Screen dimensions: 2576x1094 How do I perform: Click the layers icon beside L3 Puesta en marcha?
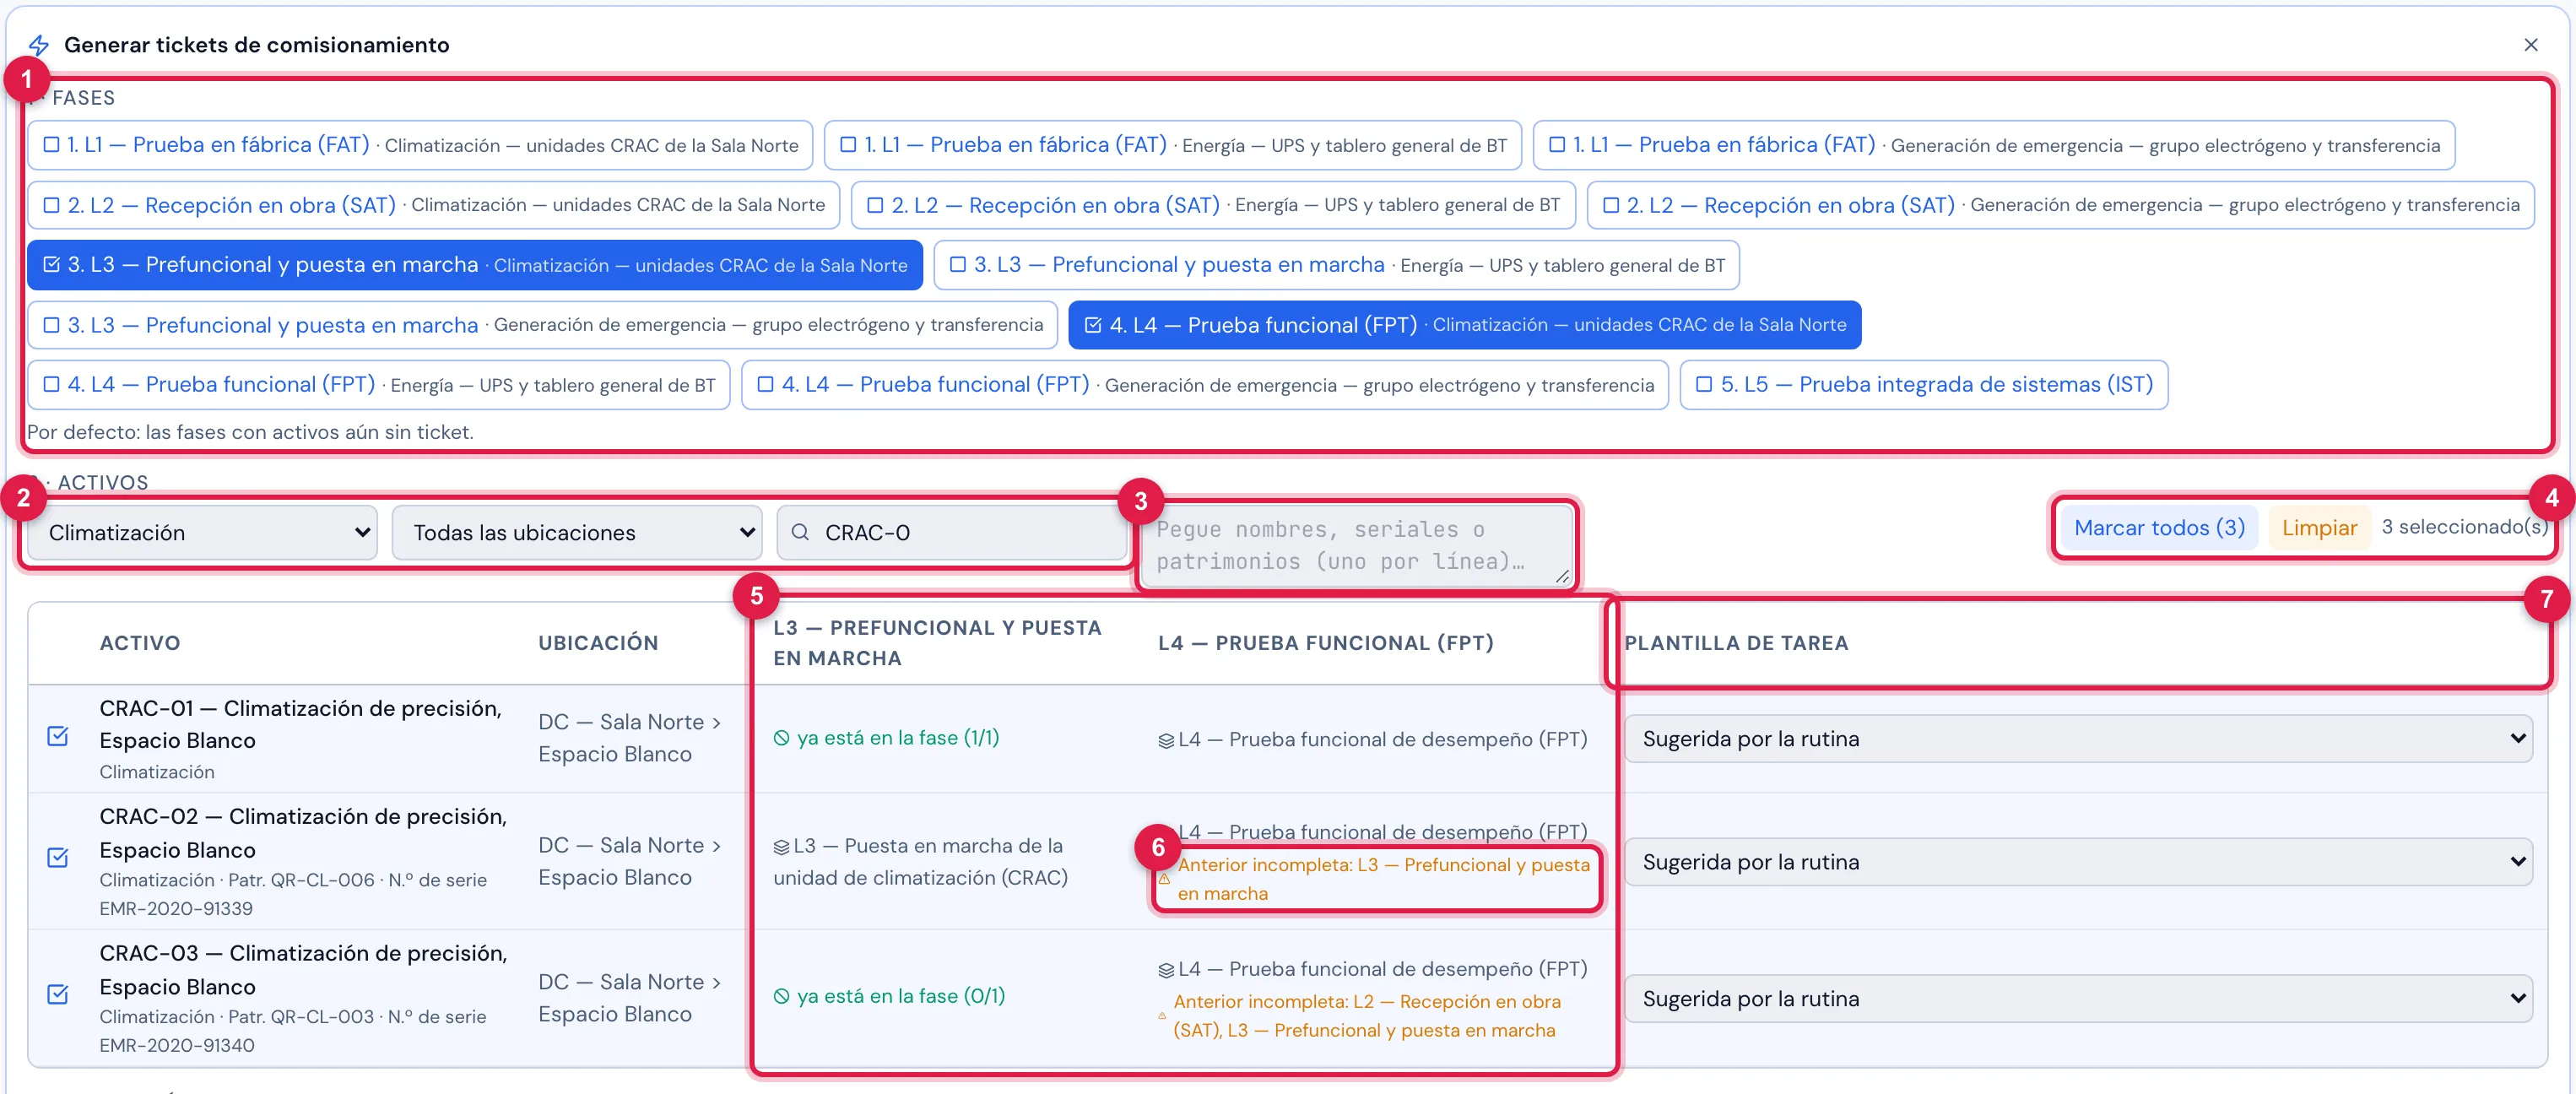781,847
